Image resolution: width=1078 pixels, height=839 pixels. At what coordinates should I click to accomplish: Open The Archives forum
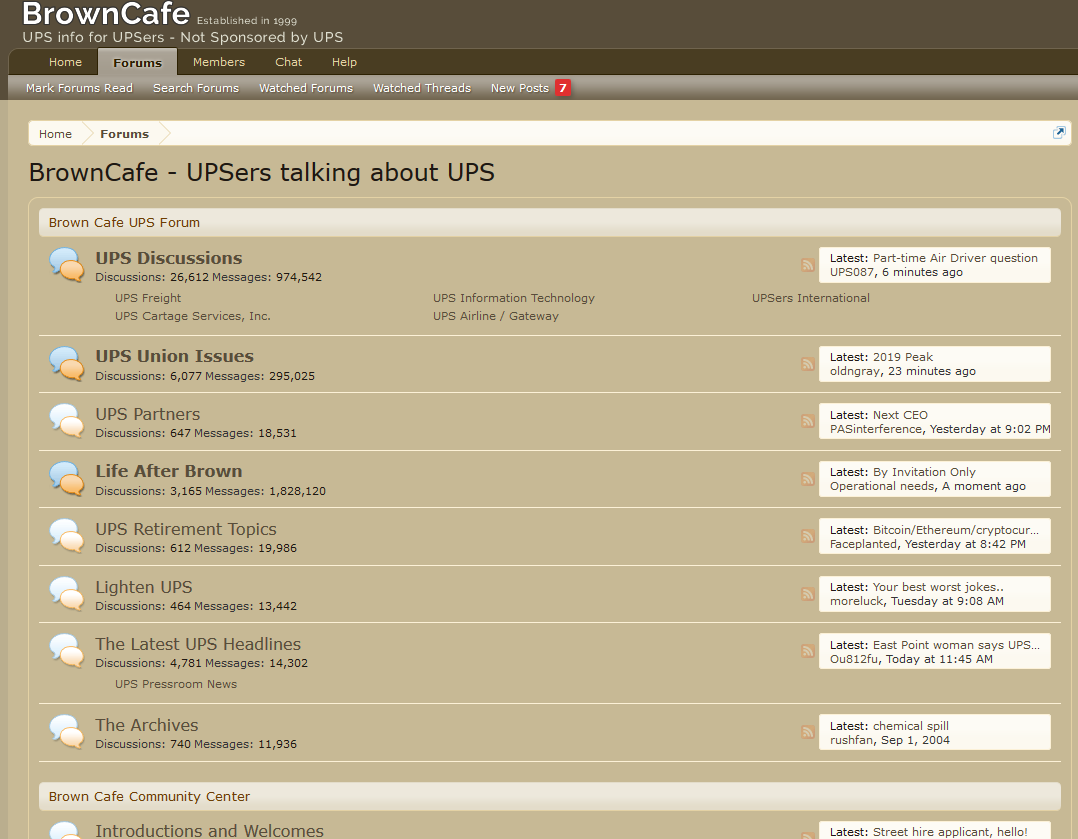pos(146,725)
